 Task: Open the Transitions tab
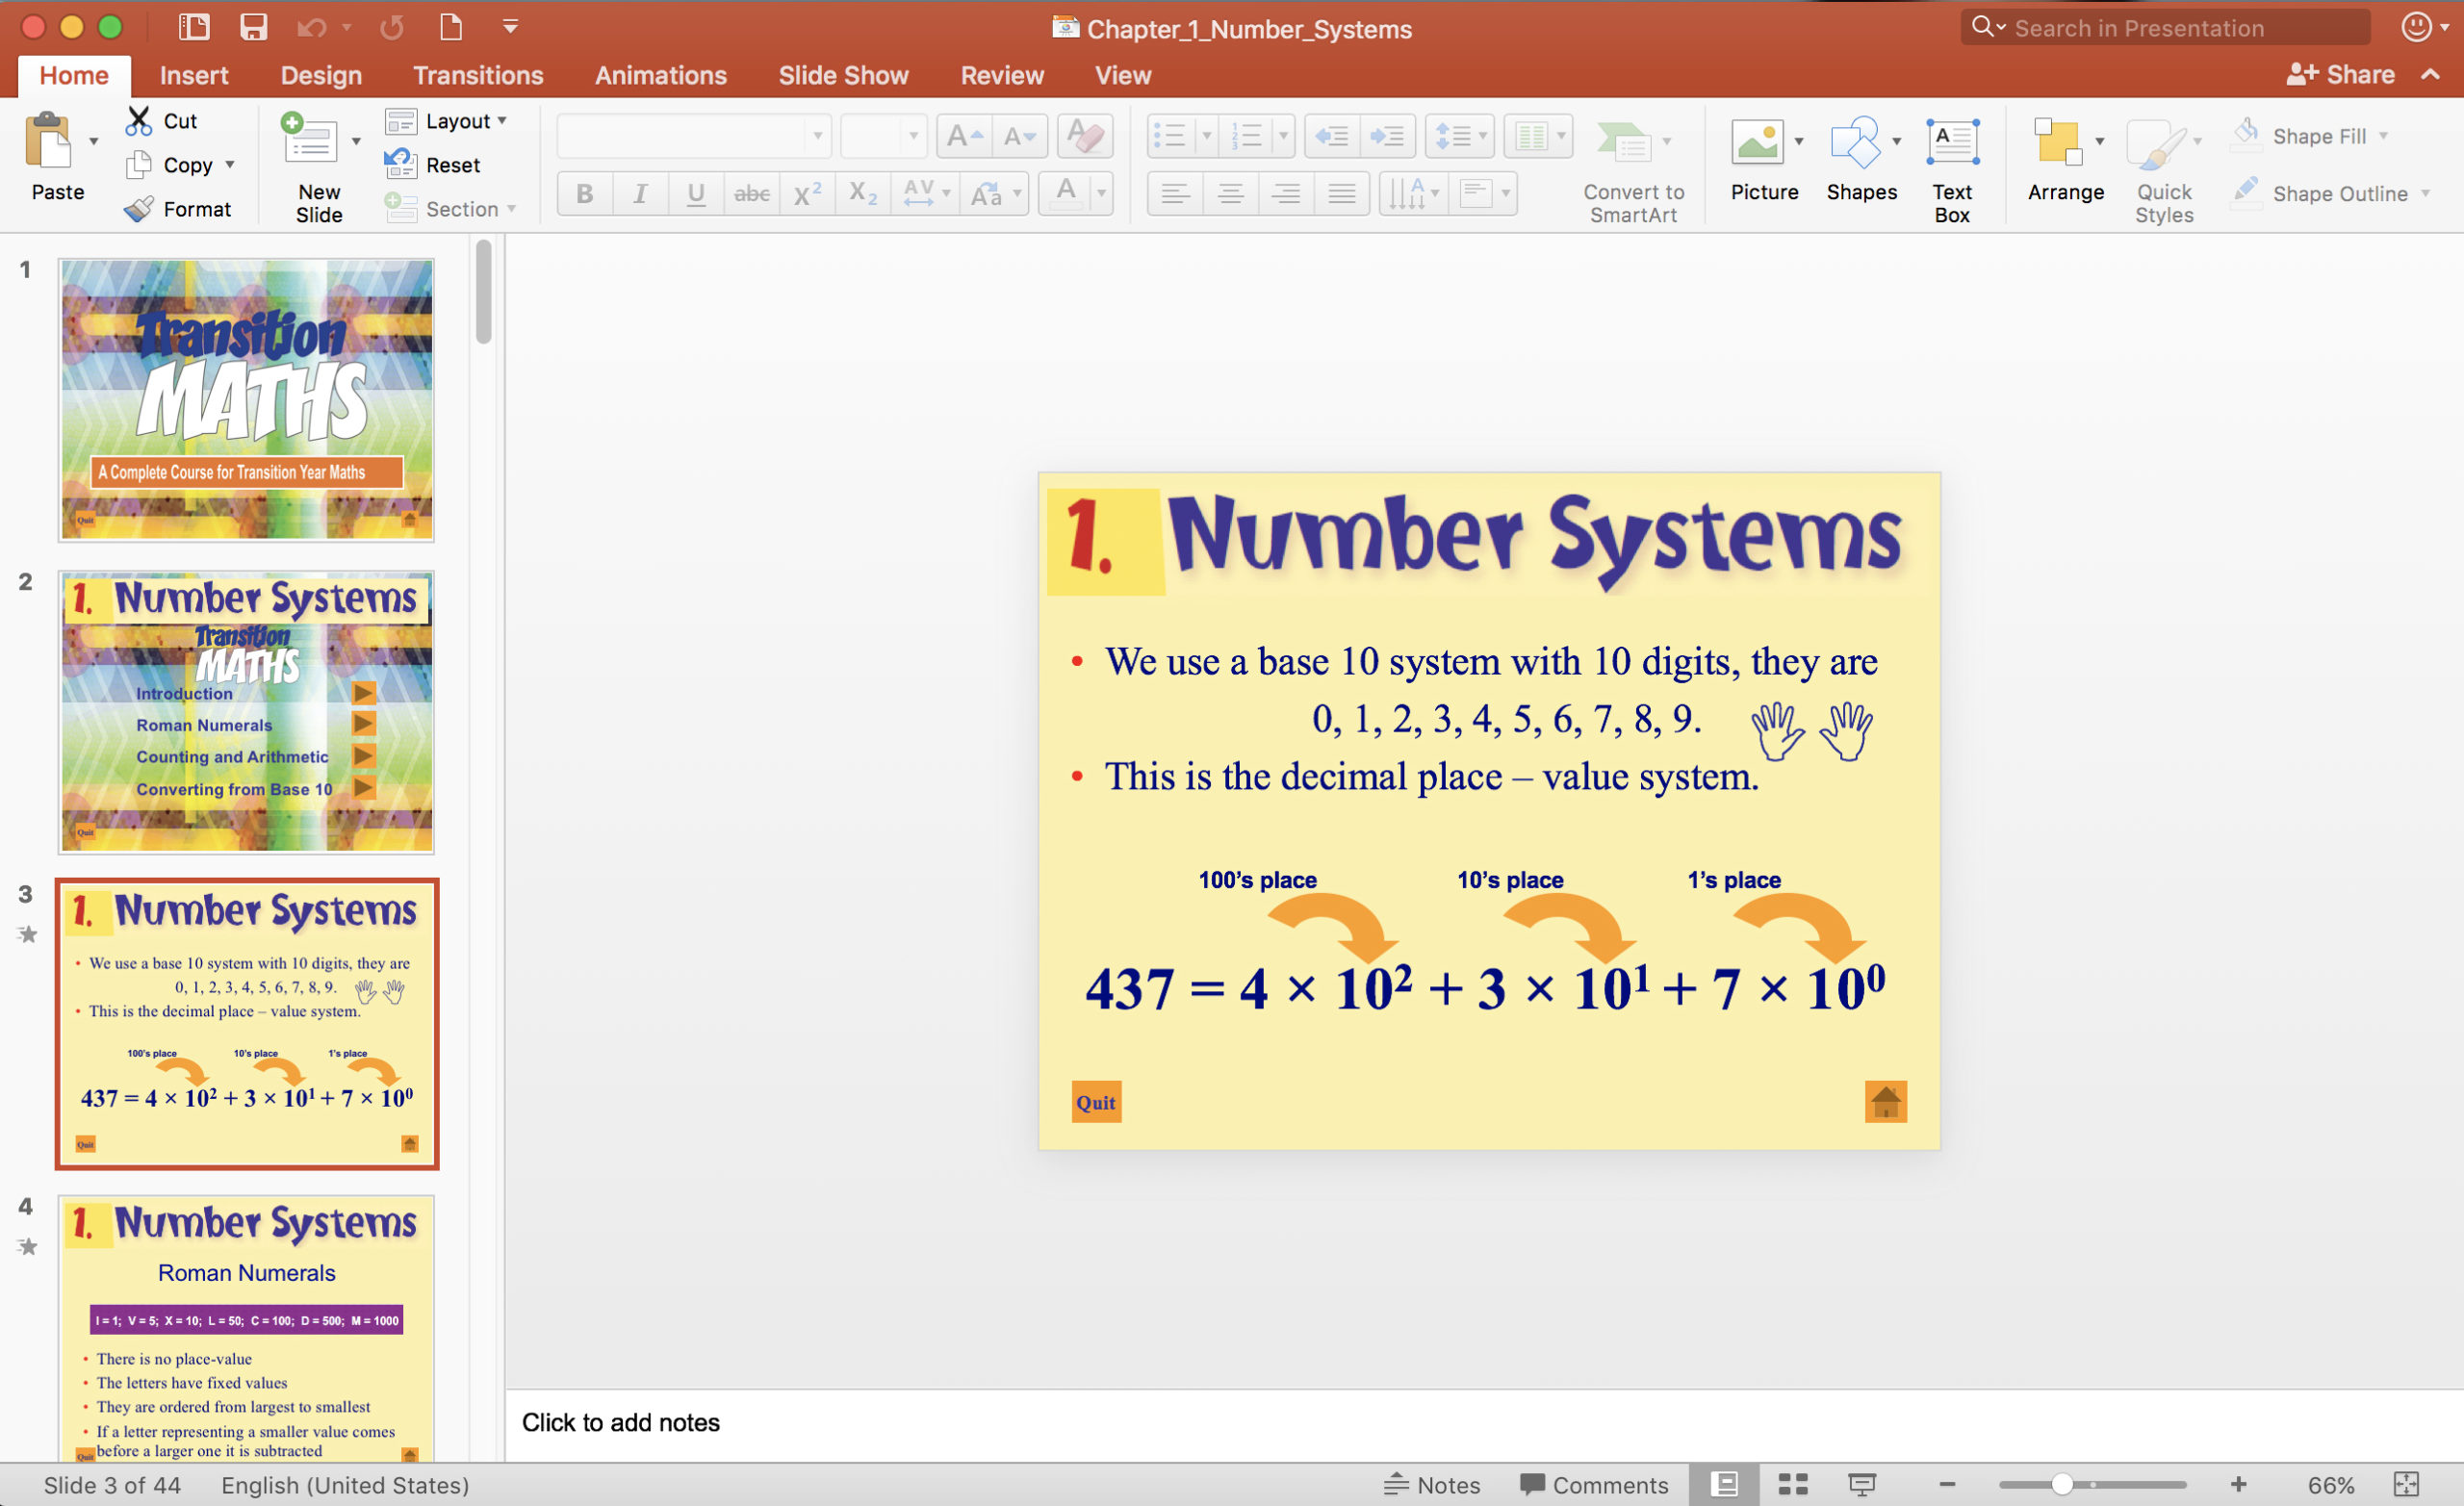point(478,75)
